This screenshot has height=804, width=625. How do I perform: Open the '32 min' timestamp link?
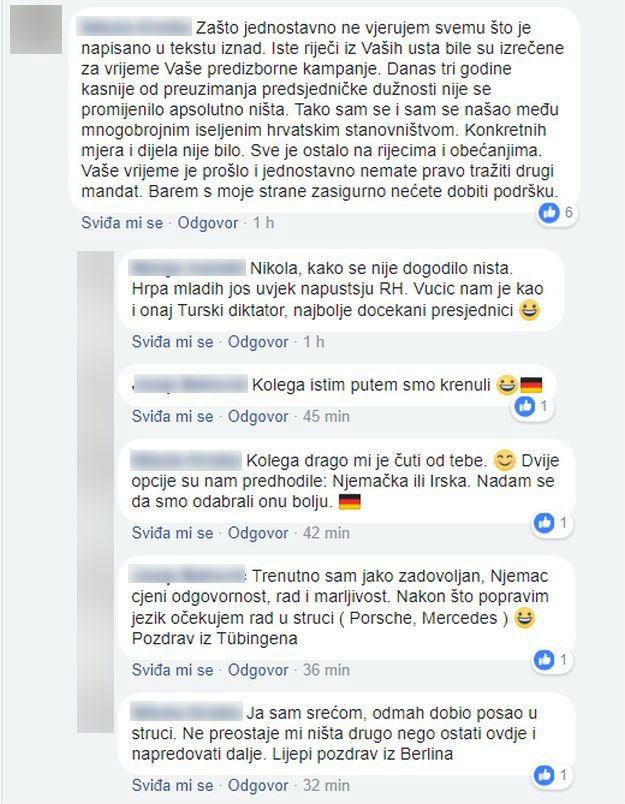tap(326, 786)
